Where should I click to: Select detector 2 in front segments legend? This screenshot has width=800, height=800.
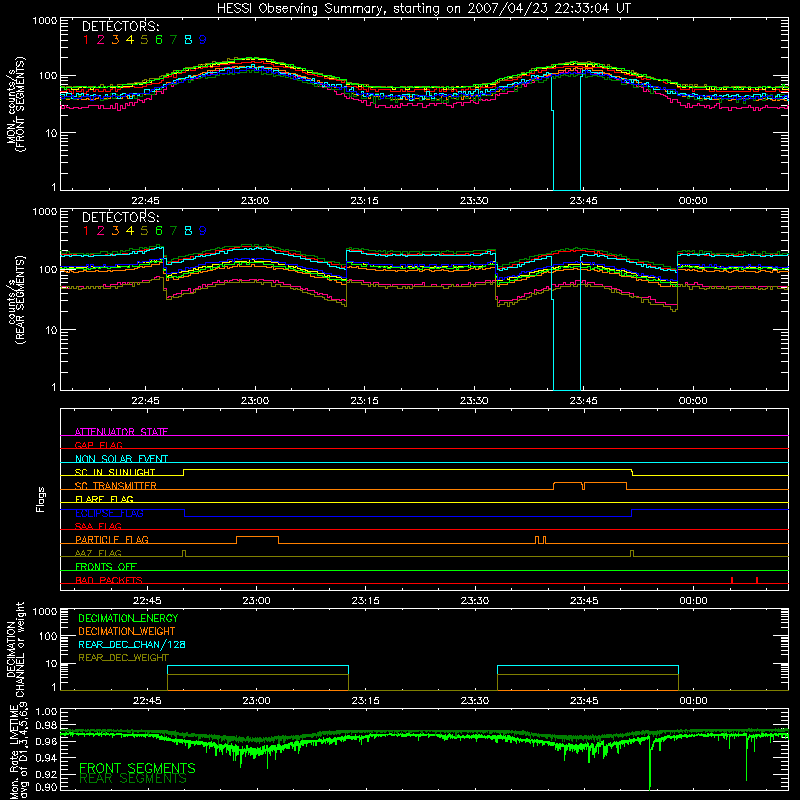click(101, 40)
